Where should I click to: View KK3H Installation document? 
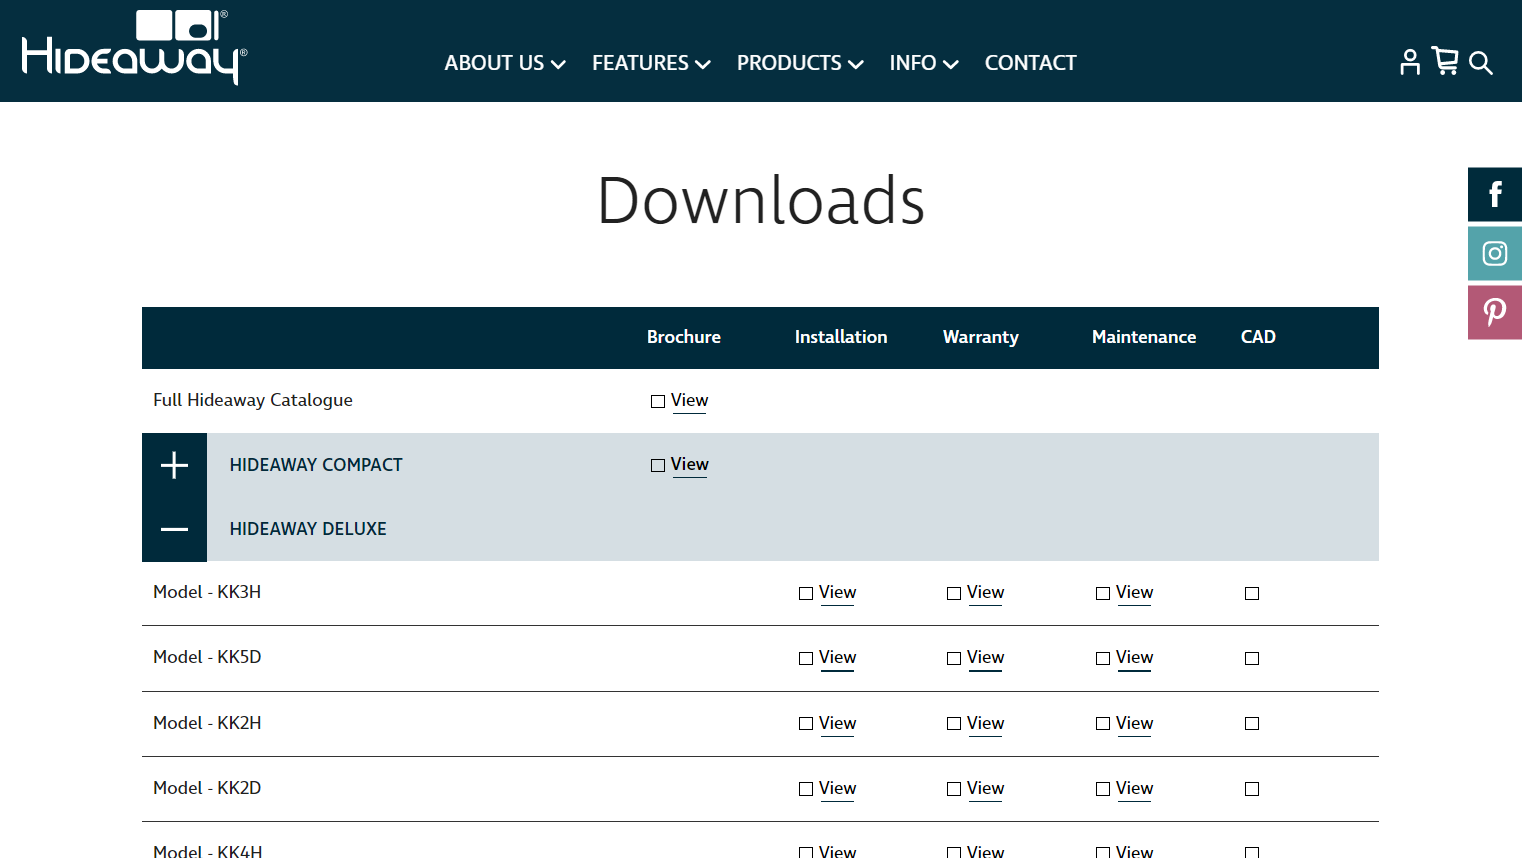(x=828, y=593)
